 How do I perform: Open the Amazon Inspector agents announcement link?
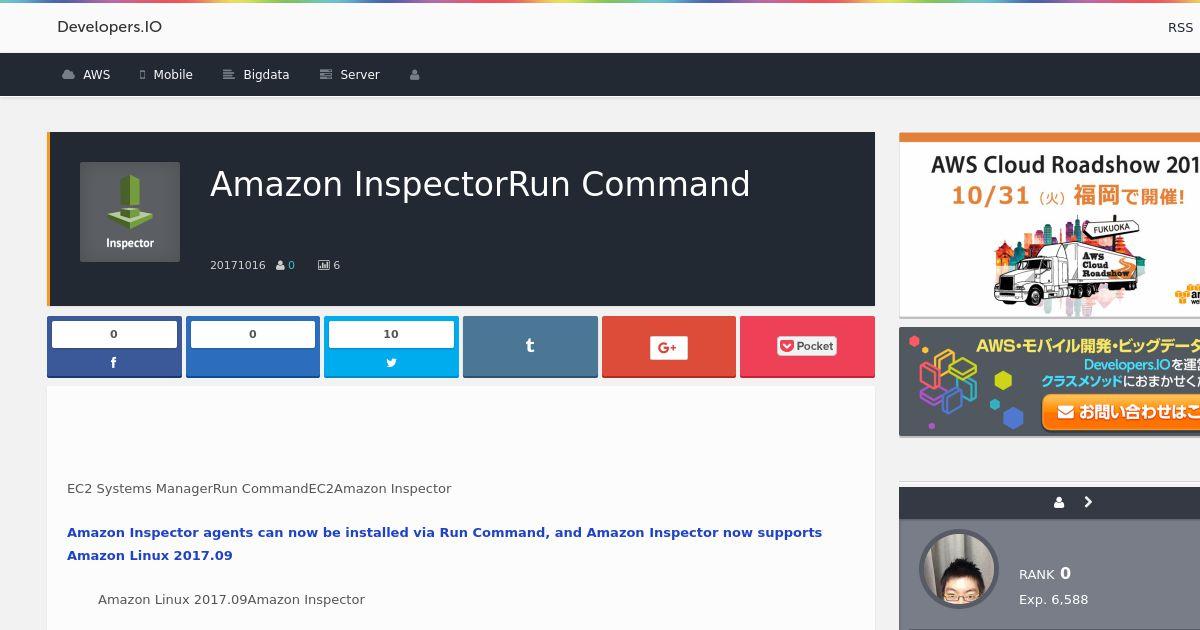(x=444, y=544)
